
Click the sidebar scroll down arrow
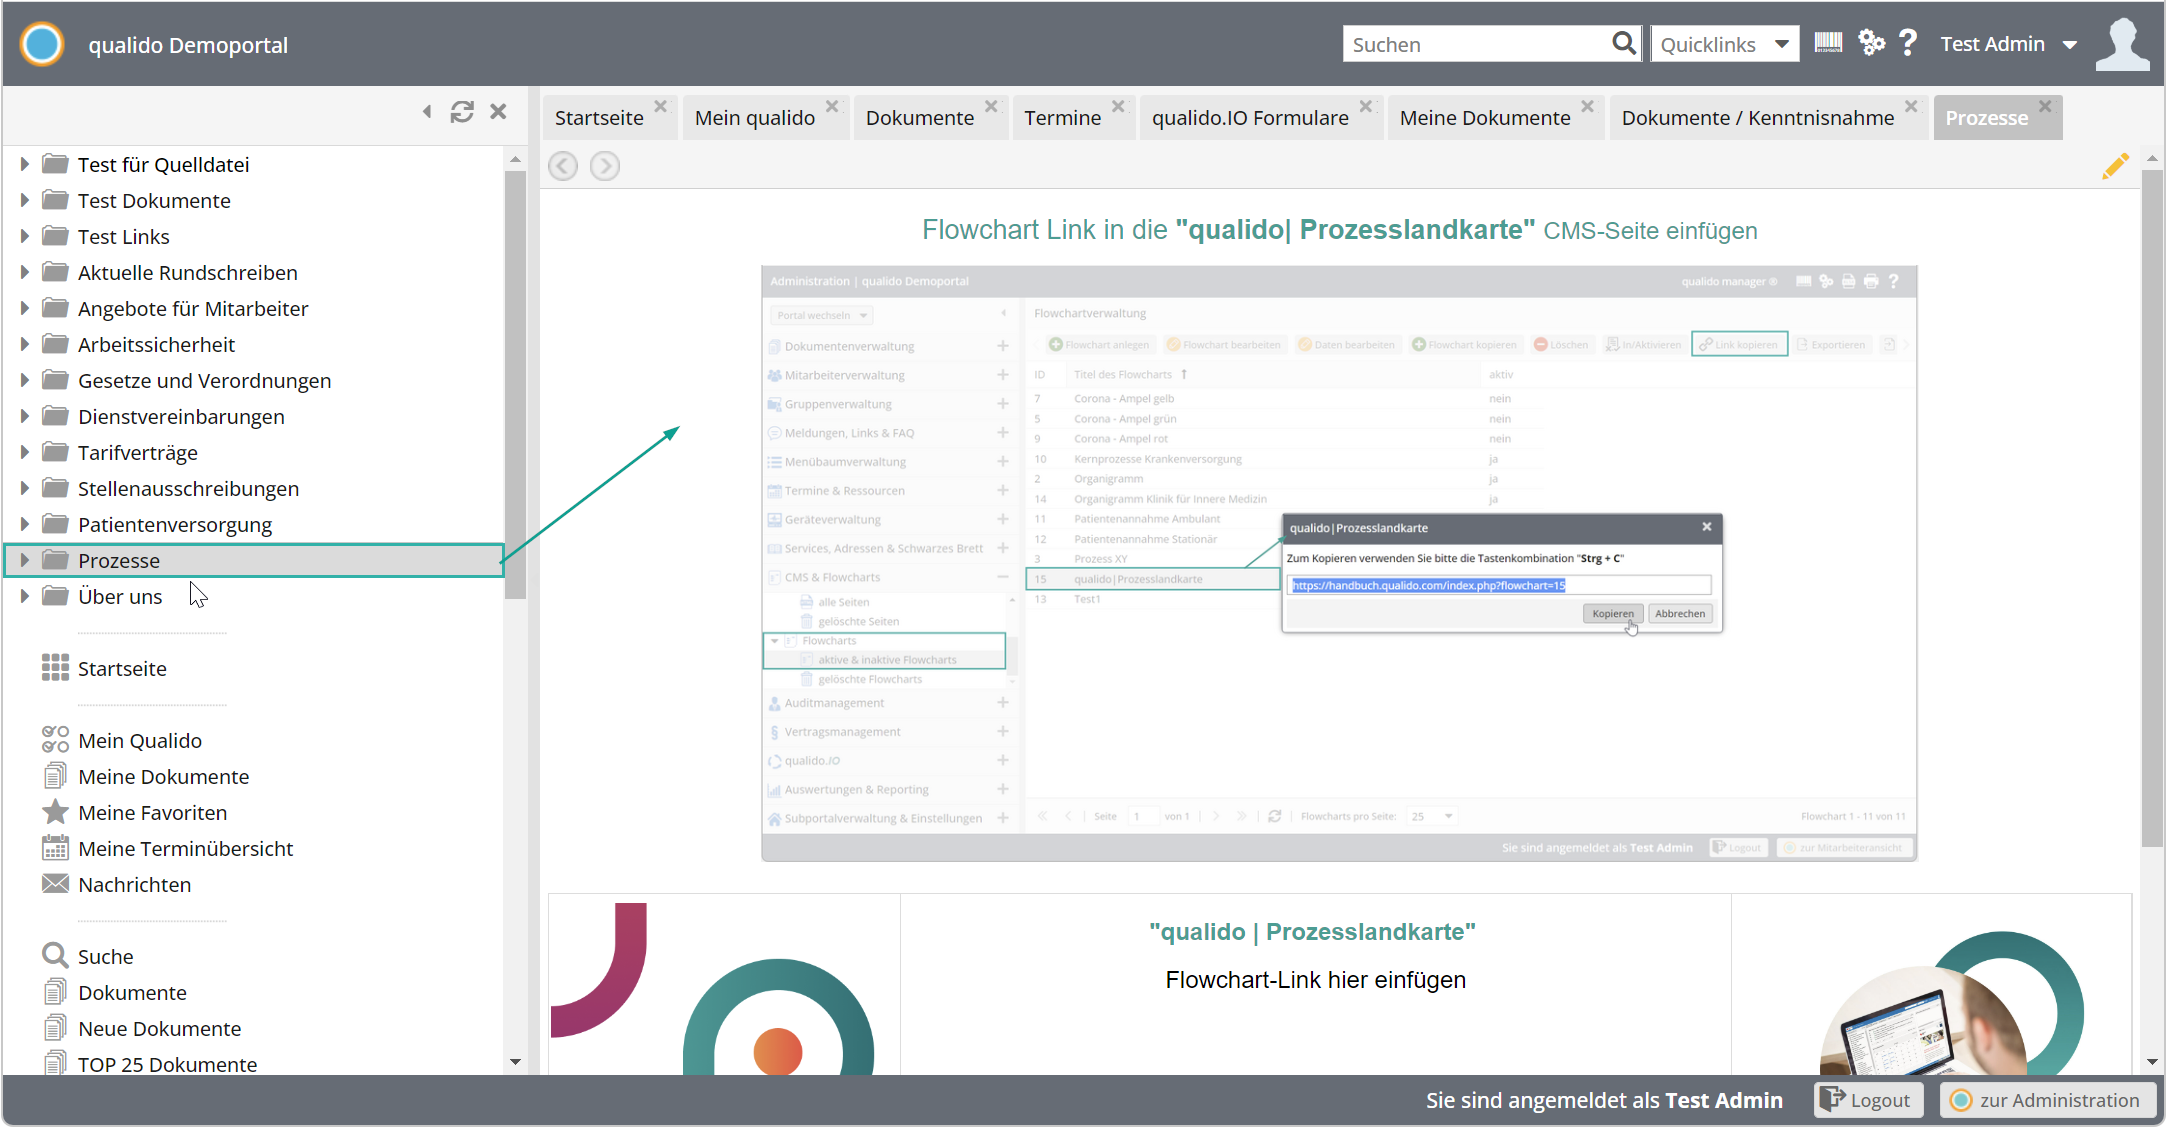pyautogui.click(x=515, y=1061)
